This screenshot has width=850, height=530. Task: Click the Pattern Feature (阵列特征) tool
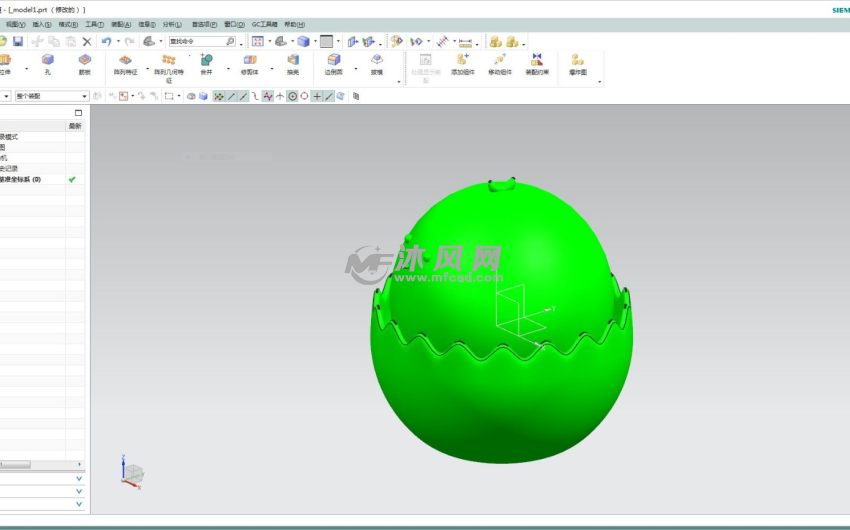[125, 64]
